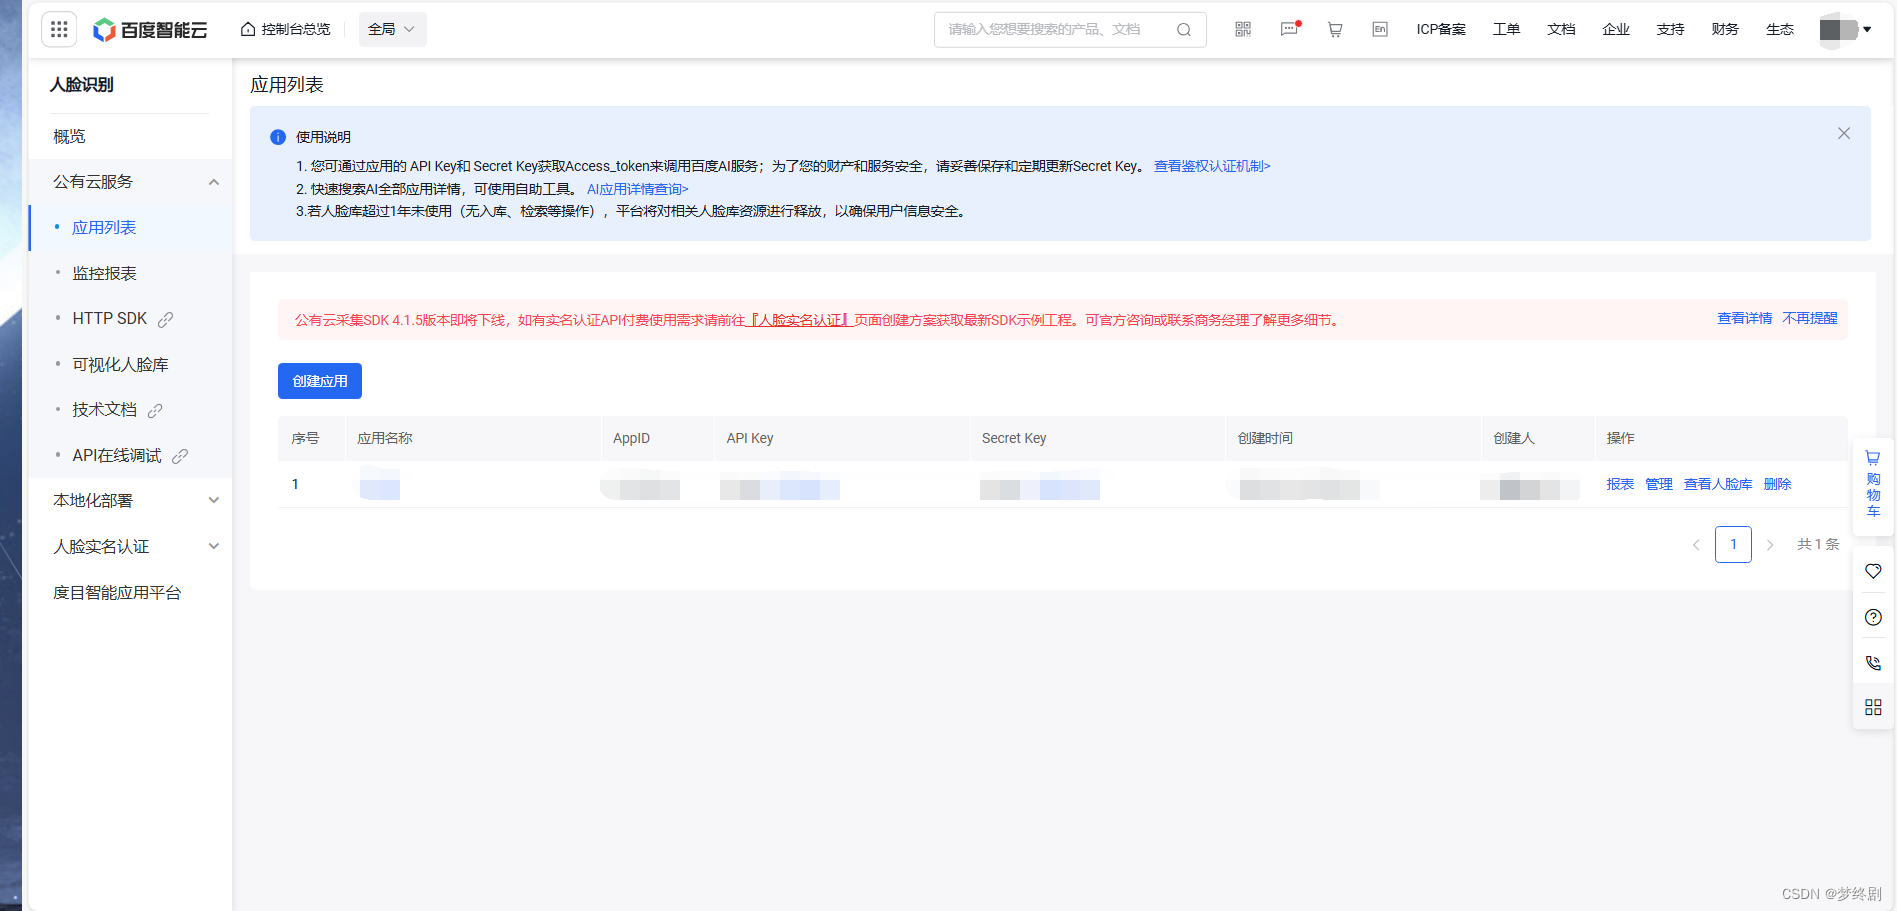The height and width of the screenshot is (911, 1897).
Task: Open the QR code icon in header
Action: coord(1243,29)
